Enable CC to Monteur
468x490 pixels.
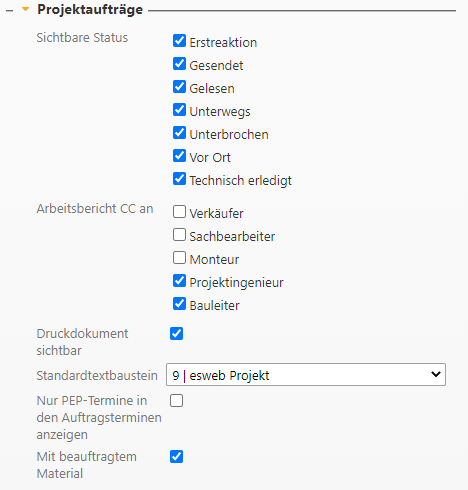pos(179,258)
